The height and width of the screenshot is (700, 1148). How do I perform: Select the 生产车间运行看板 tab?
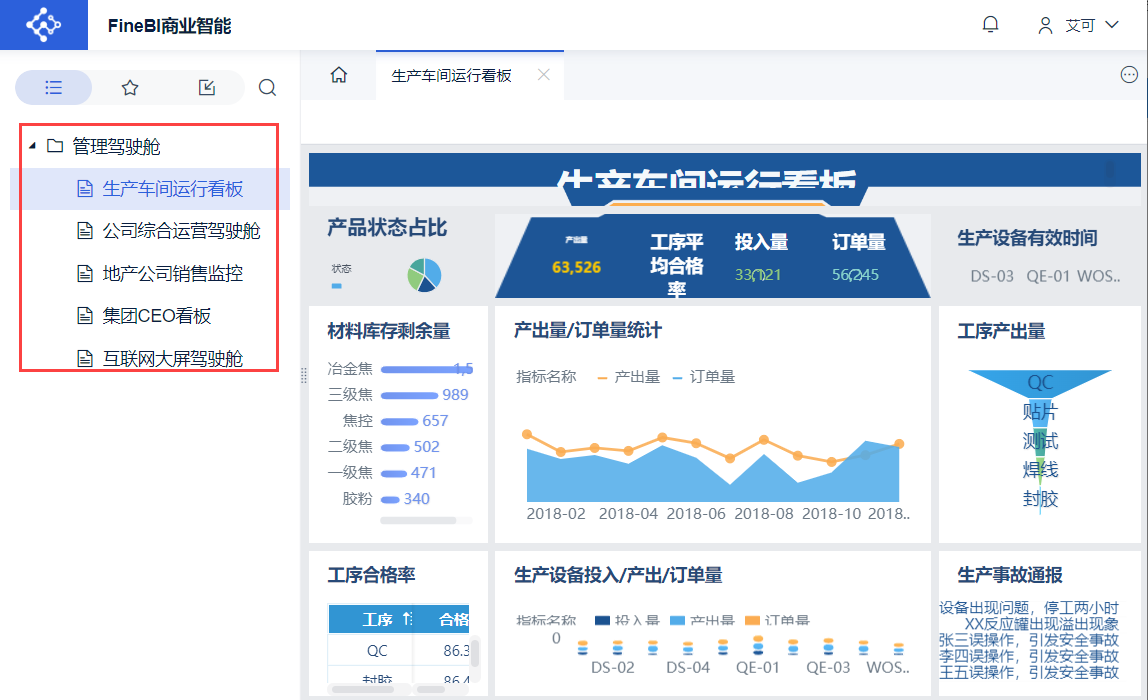pyautogui.click(x=451, y=75)
